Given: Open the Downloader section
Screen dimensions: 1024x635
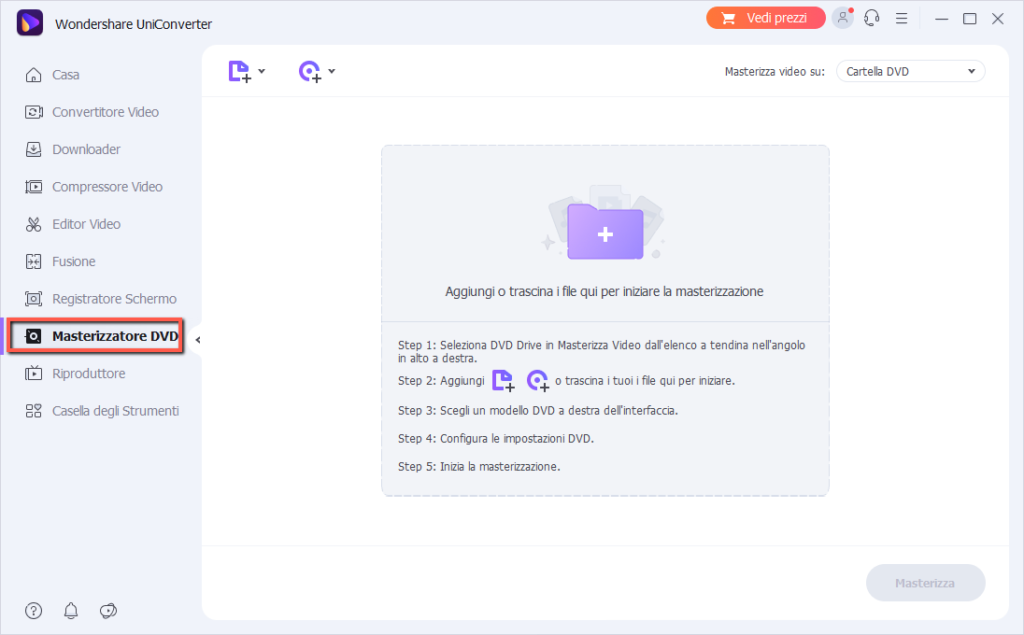Looking at the screenshot, I should coord(86,149).
